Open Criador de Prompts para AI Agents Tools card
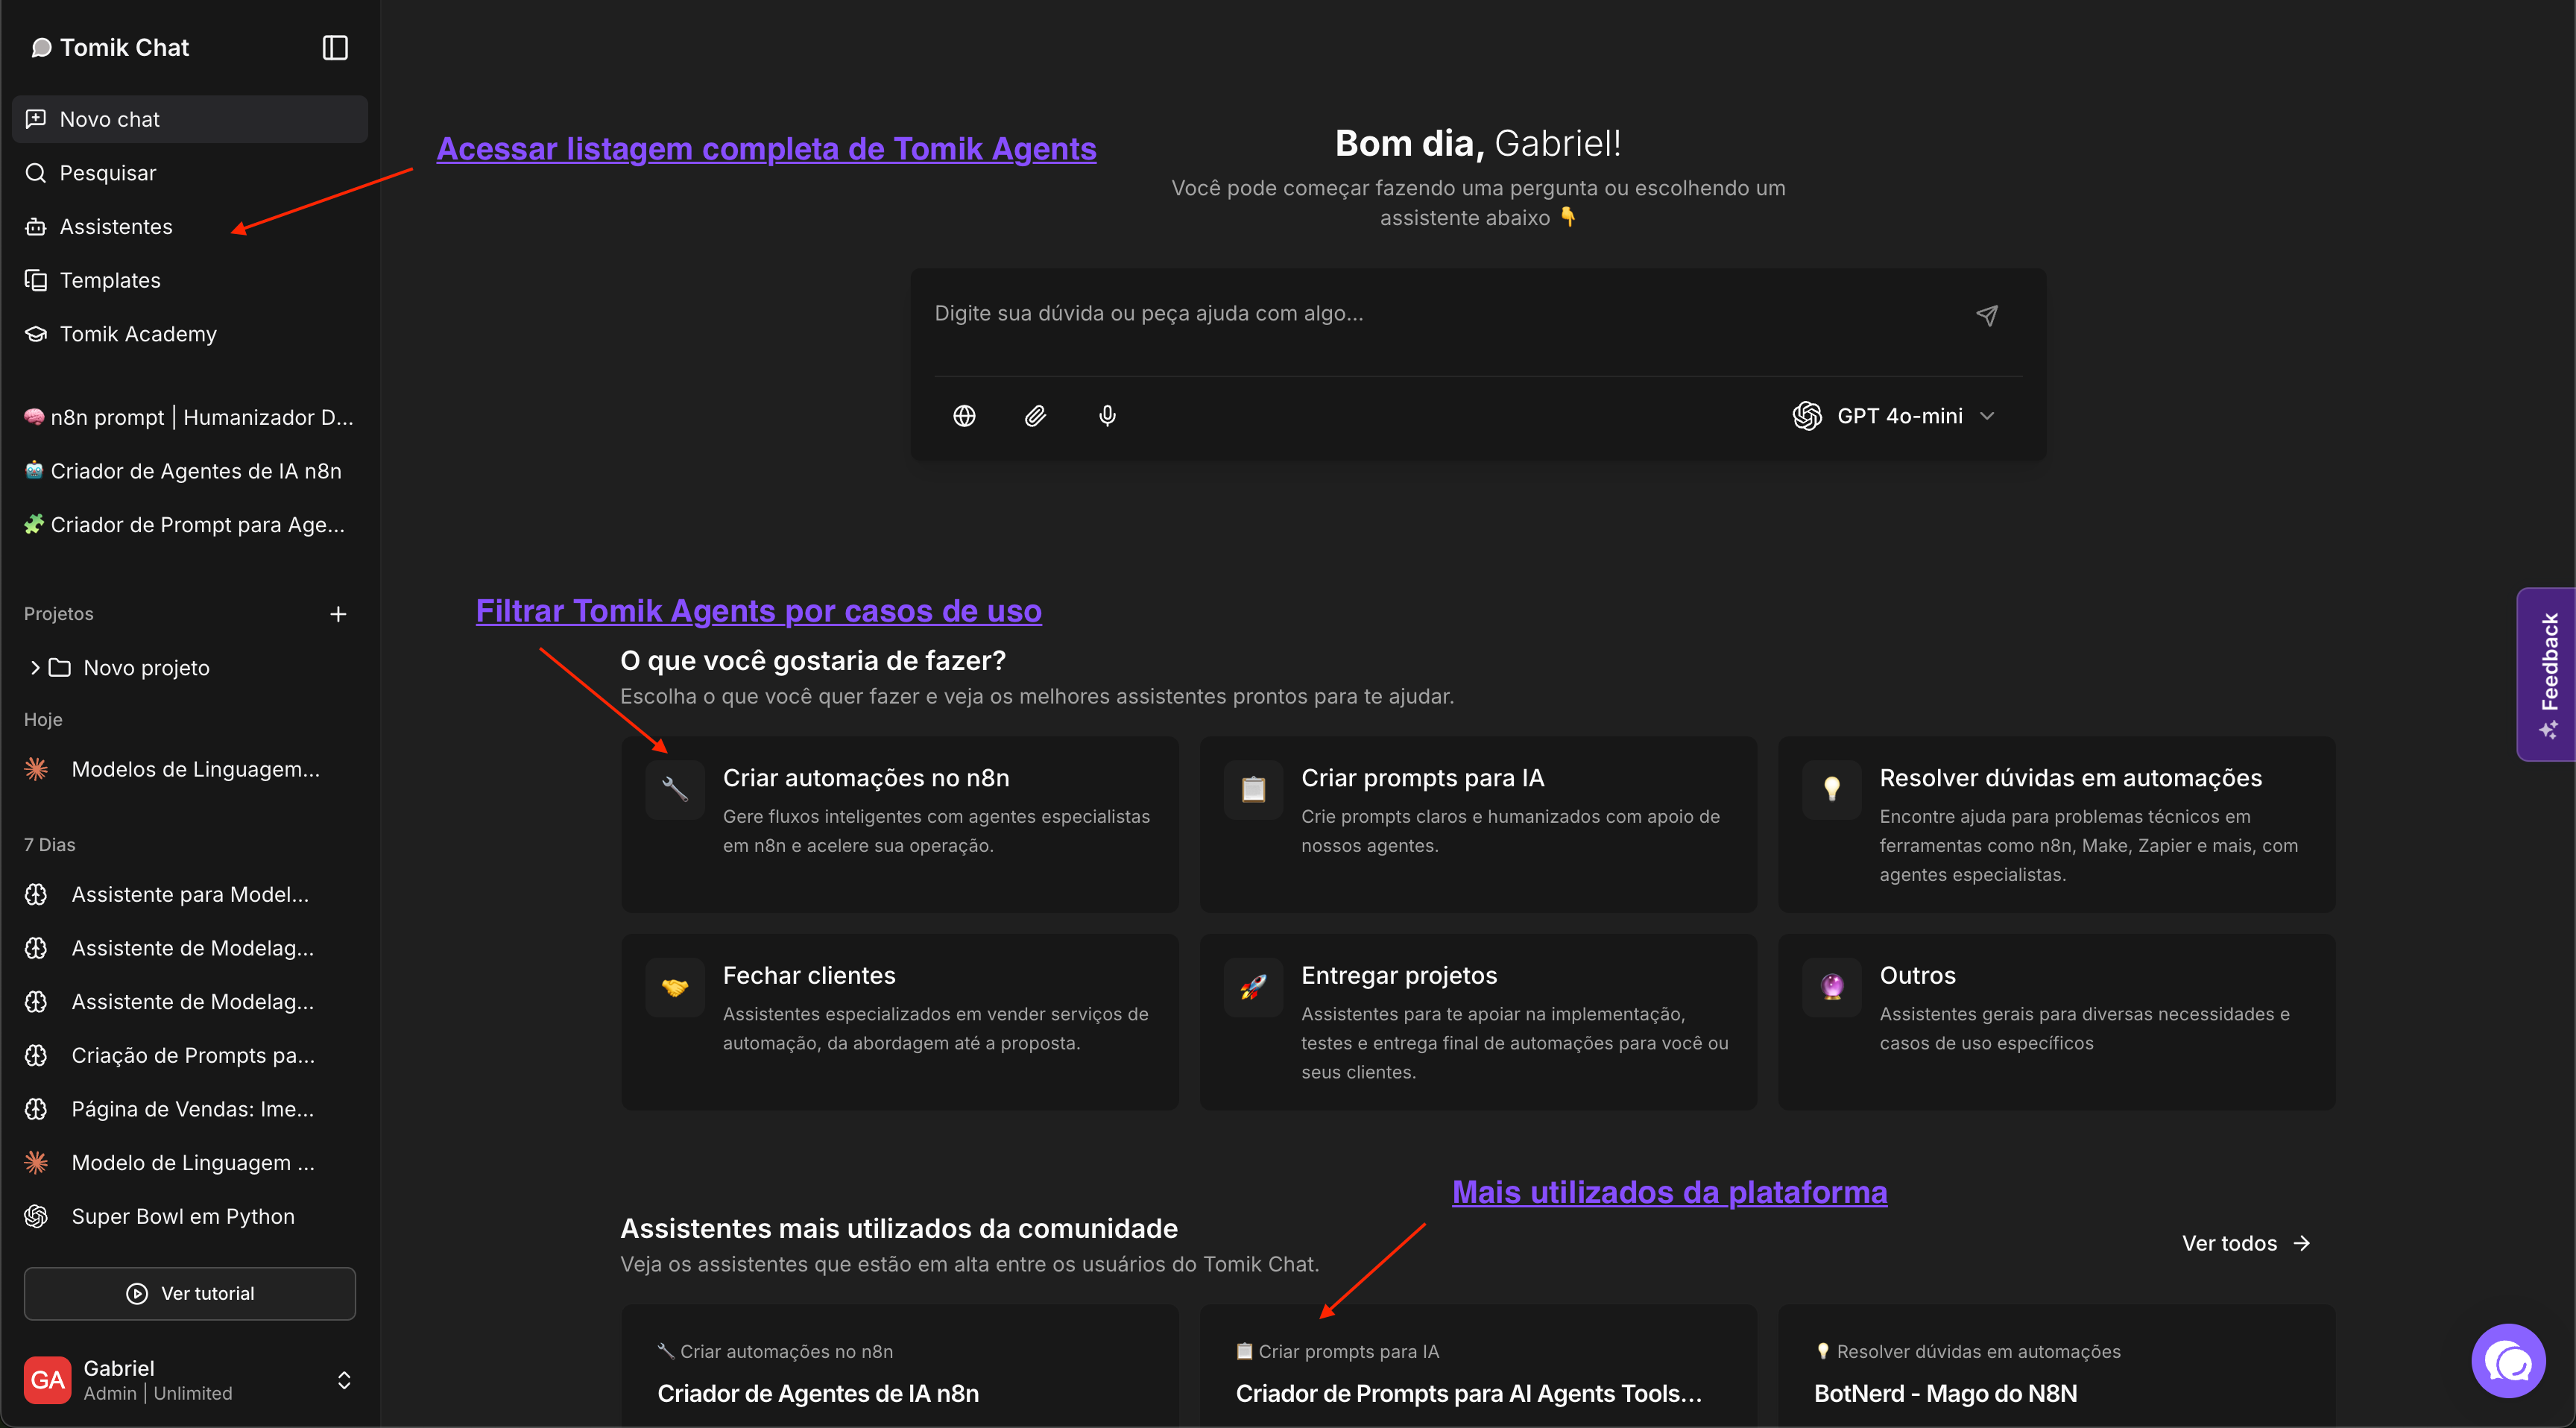 [x=1478, y=1366]
